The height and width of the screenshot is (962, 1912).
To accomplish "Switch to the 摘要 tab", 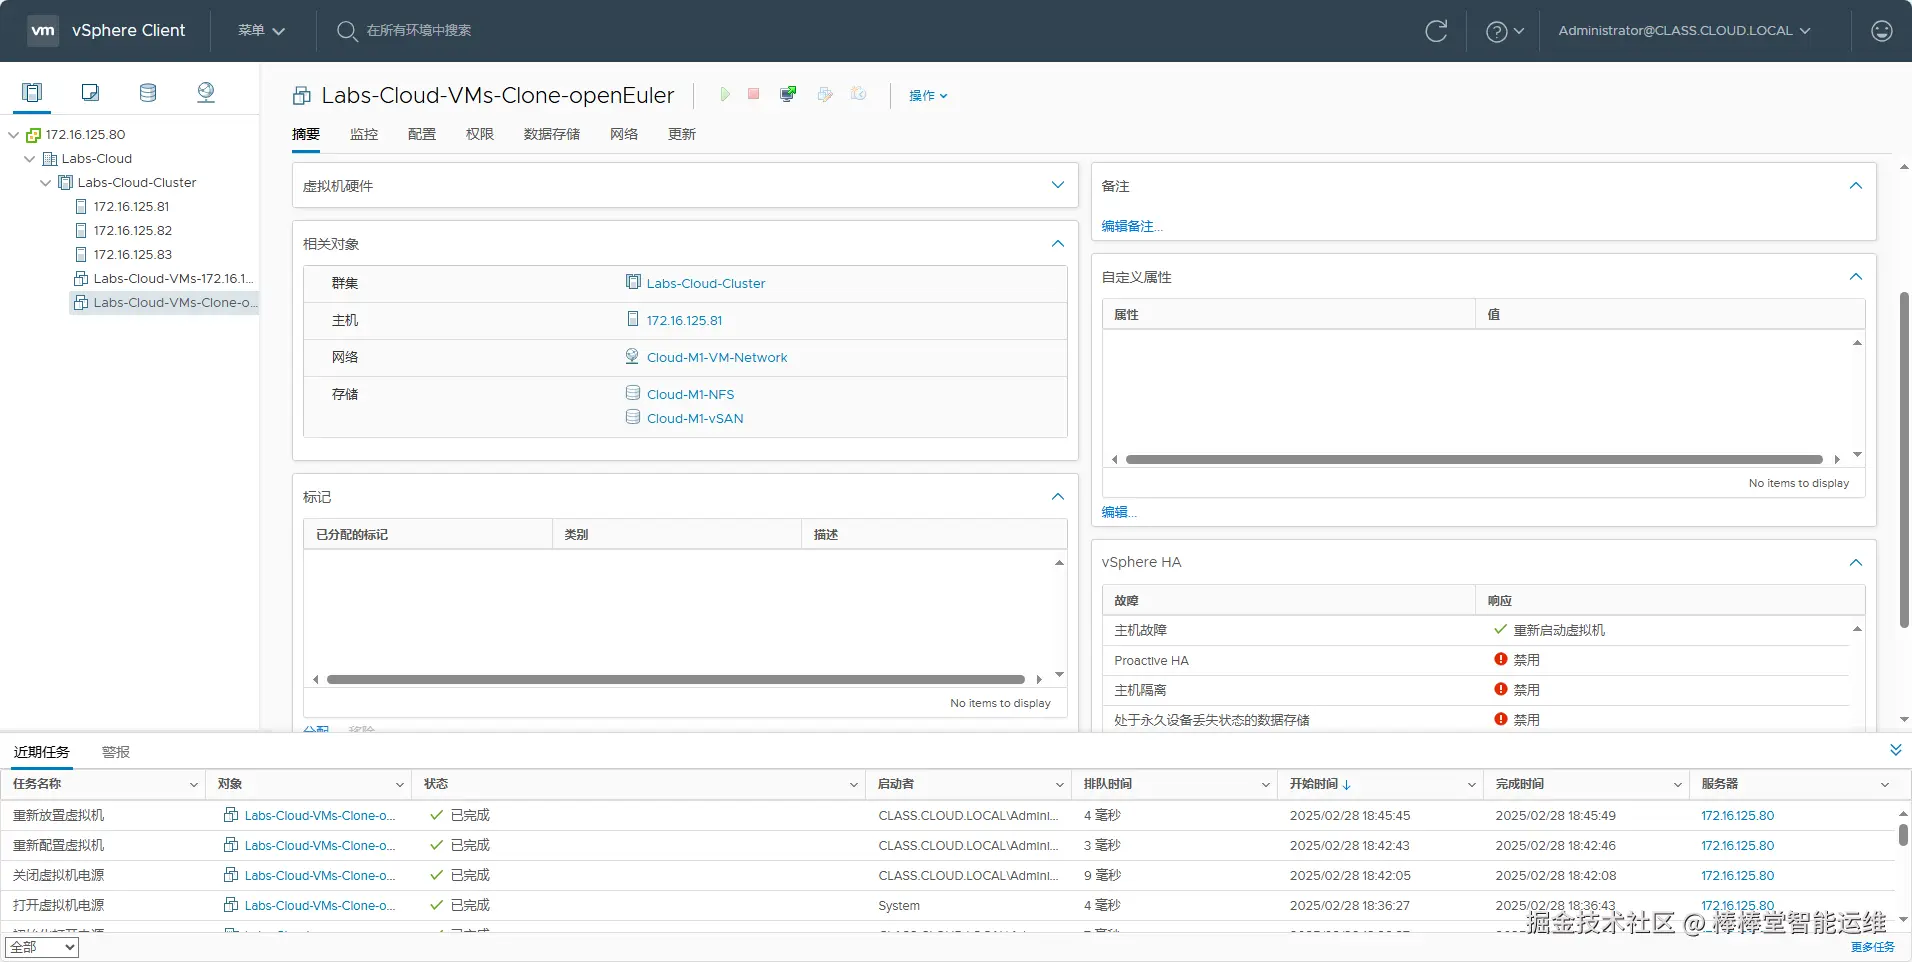I will [306, 134].
